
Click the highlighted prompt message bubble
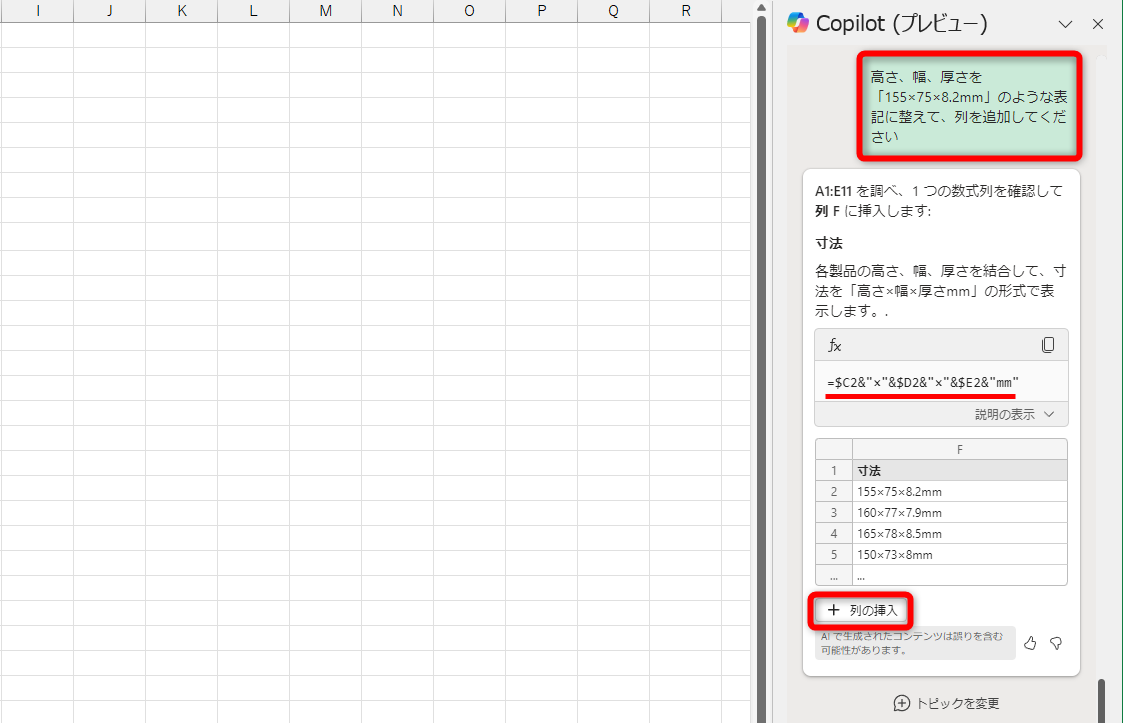968,105
